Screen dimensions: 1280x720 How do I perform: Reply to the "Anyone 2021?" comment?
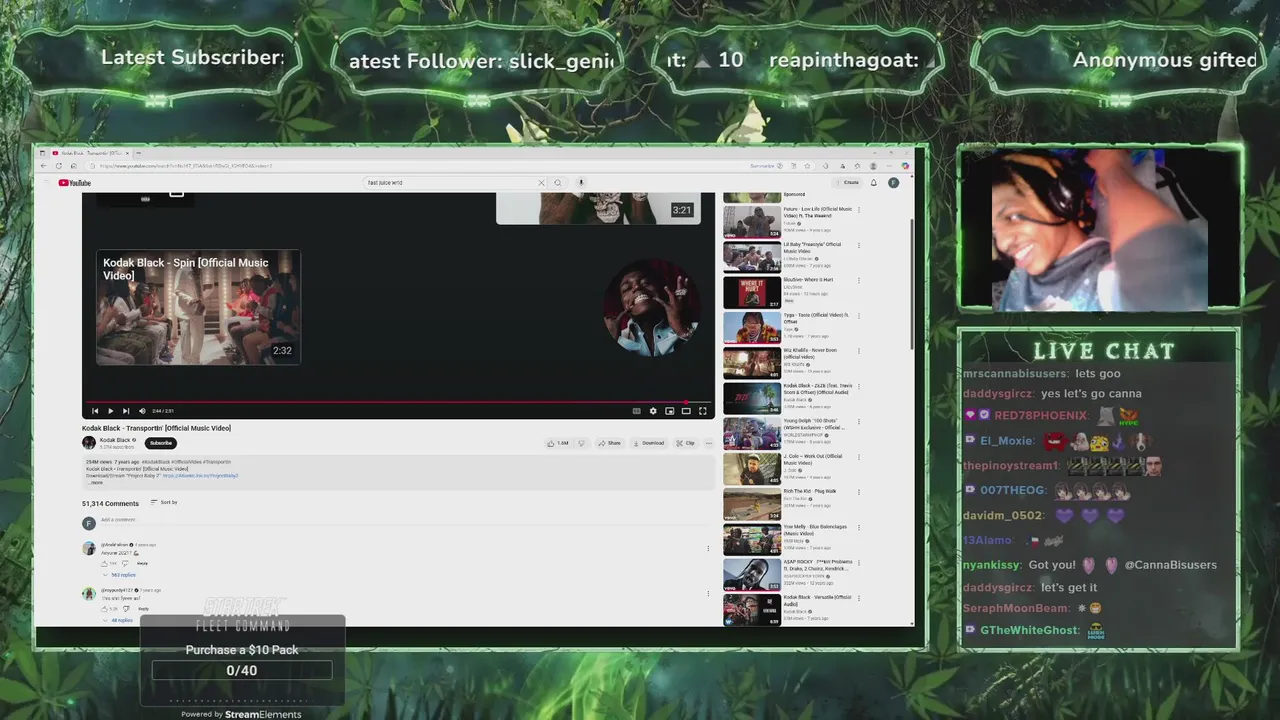[x=142, y=563]
